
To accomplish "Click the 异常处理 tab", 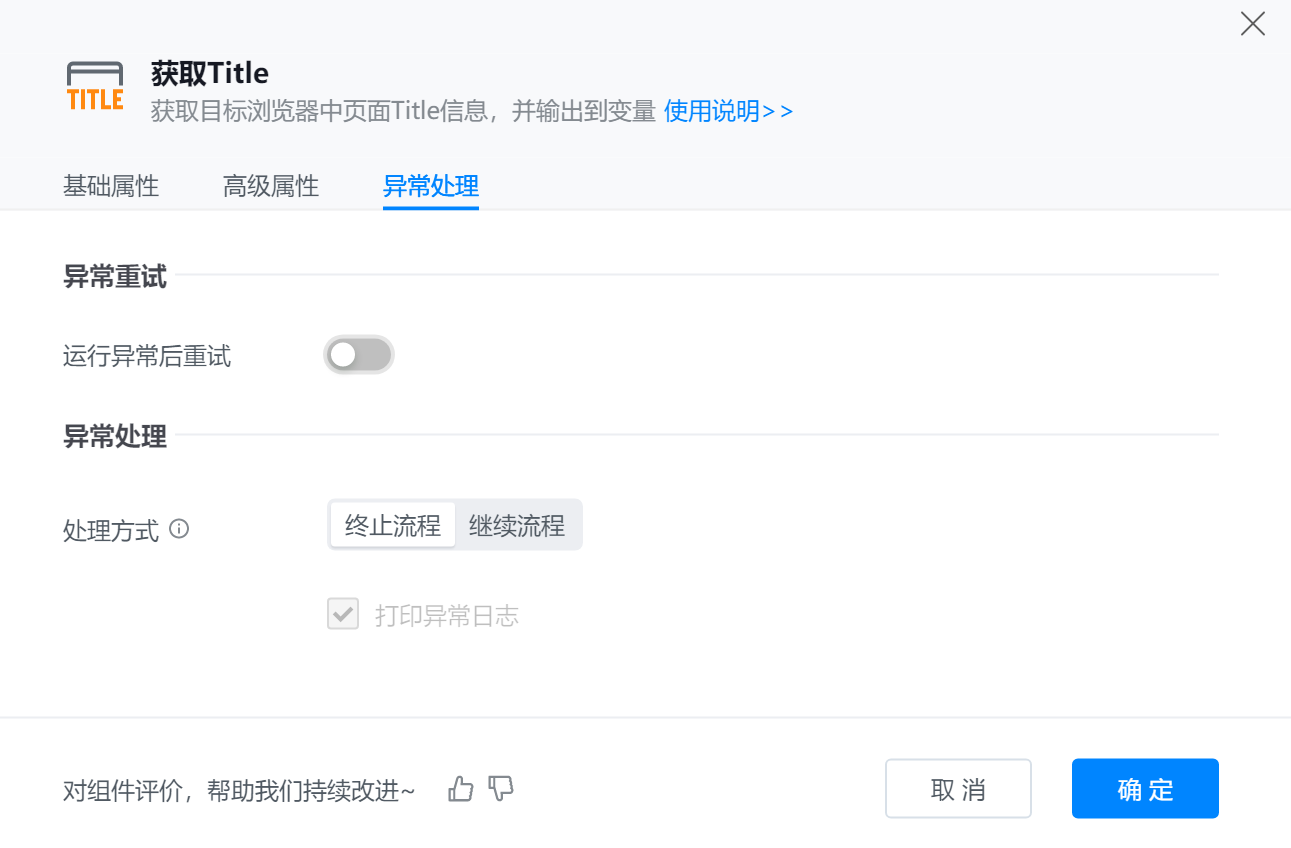I will tap(431, 186).
